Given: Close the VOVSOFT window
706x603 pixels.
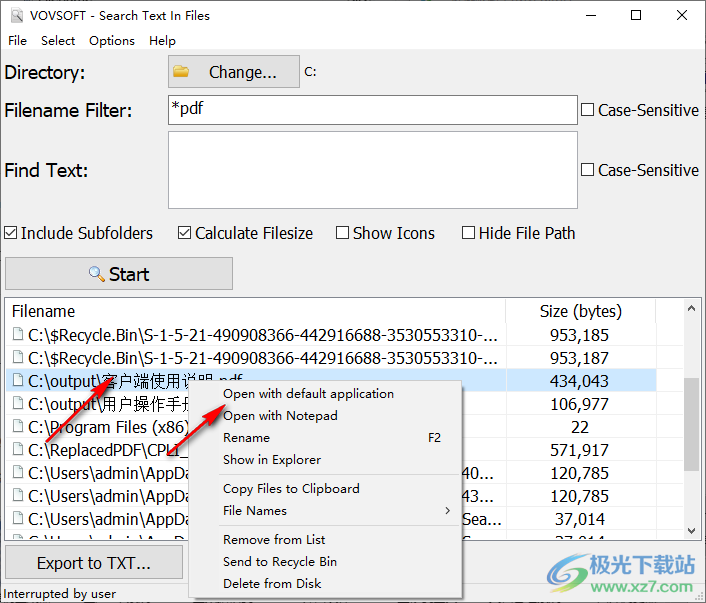Looking at the screenshot, I should click(x=682, y=15).
